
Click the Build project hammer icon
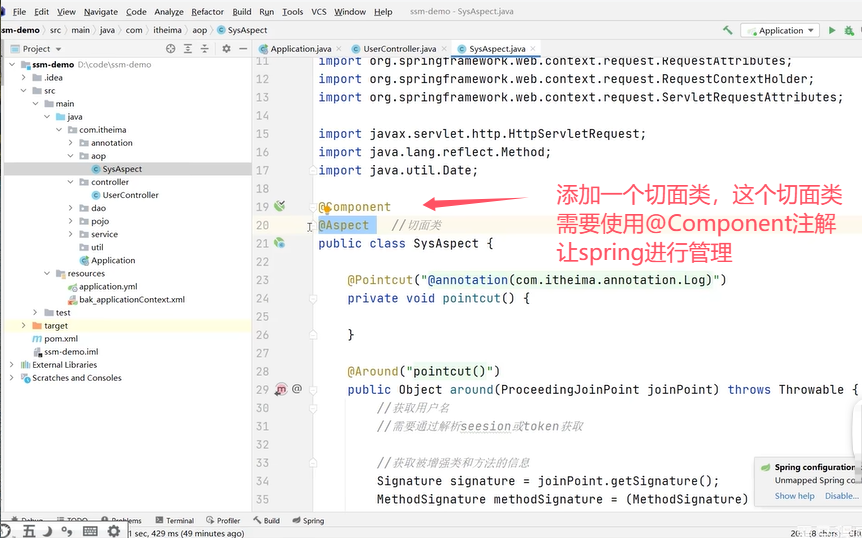[728, 30]
